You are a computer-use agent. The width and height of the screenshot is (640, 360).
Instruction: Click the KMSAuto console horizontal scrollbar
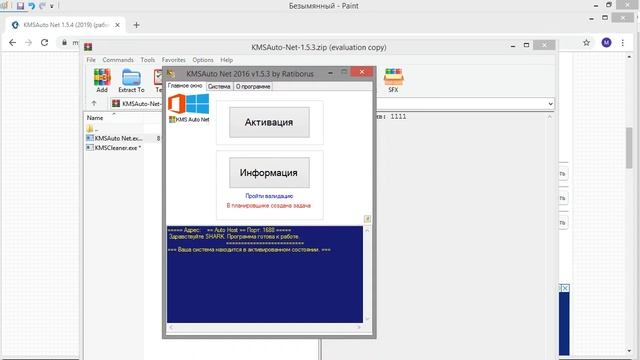tap(265, 327)
